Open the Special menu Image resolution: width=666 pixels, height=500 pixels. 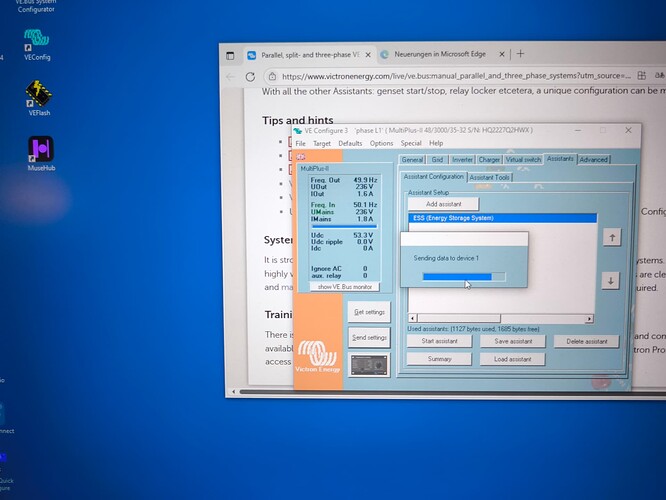(x=411, y=143)
